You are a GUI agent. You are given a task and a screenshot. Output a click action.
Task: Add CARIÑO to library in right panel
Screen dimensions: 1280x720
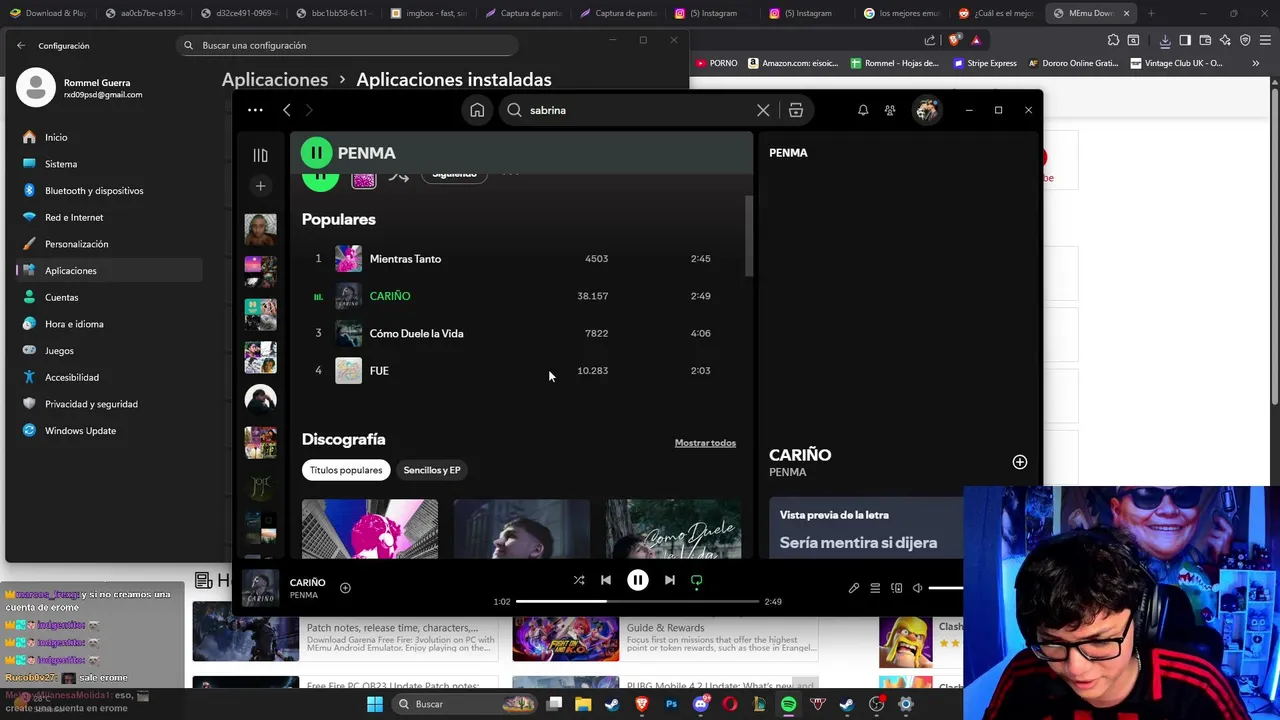(1020, 462)
